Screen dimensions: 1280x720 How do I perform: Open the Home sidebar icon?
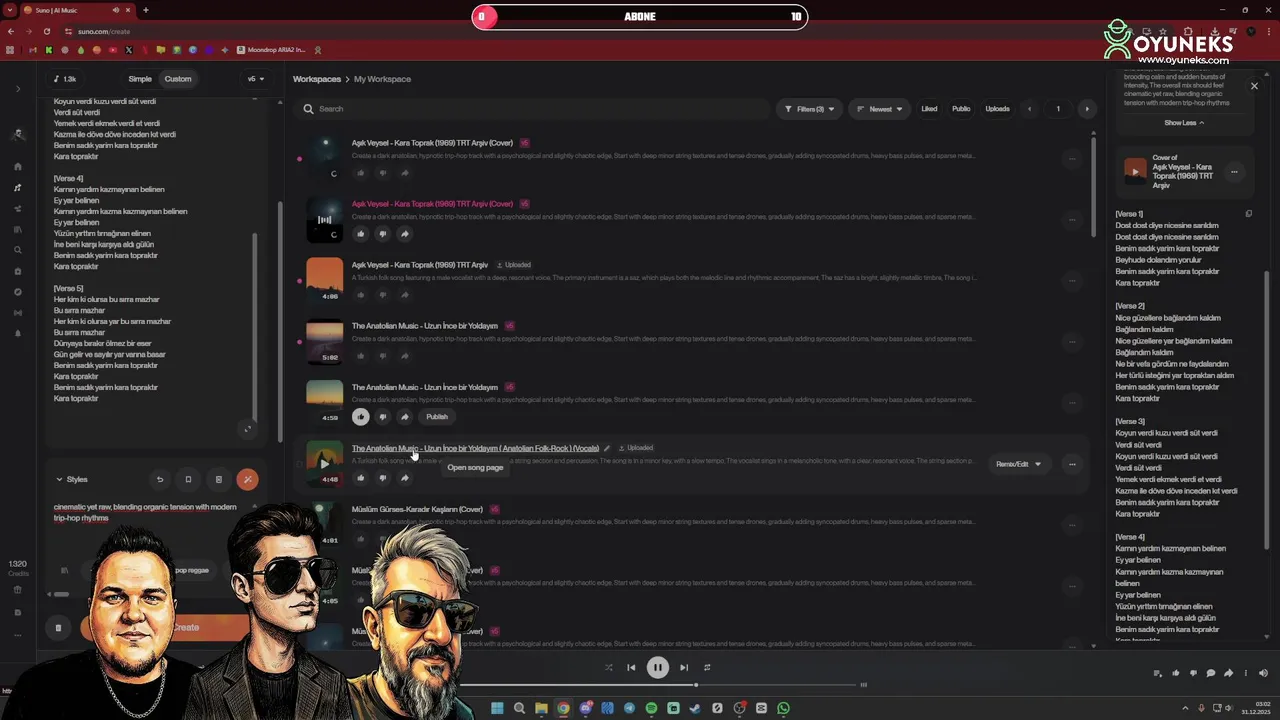(18, 167)
